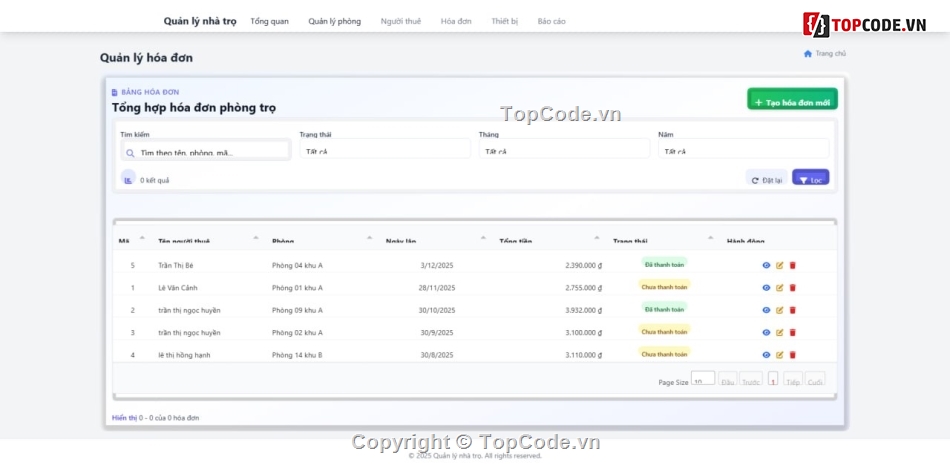
Task: Go to next page with Tiếp
Action: point(793,380)
